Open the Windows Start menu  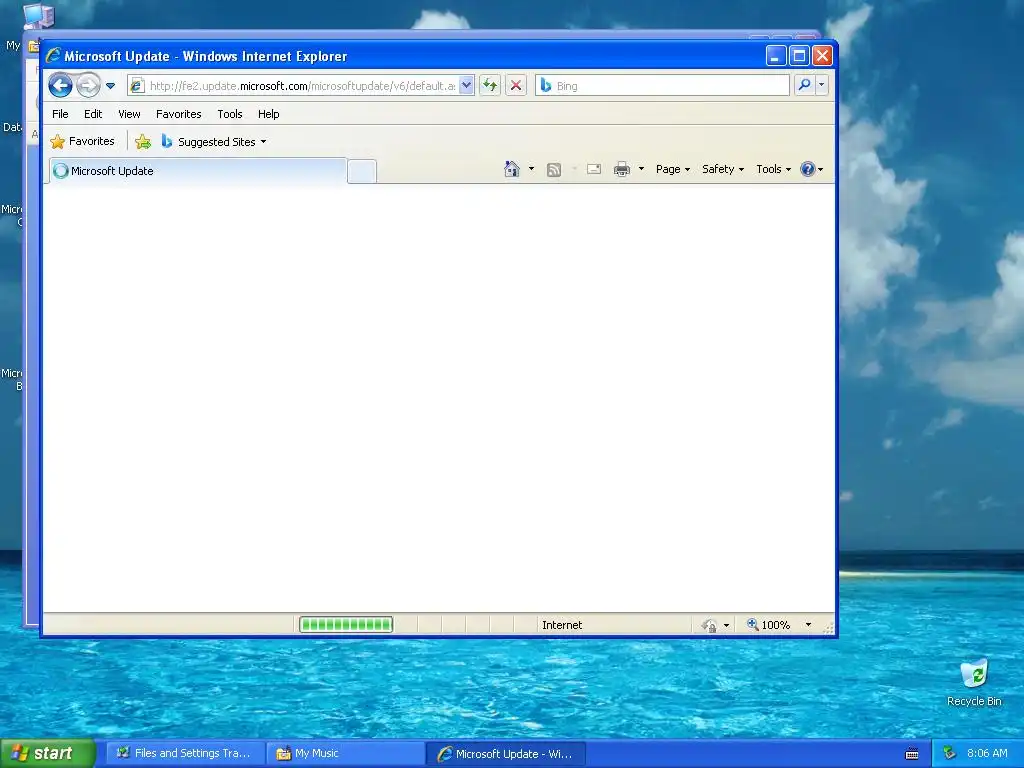pyautogui.click(x=47, y=753)
